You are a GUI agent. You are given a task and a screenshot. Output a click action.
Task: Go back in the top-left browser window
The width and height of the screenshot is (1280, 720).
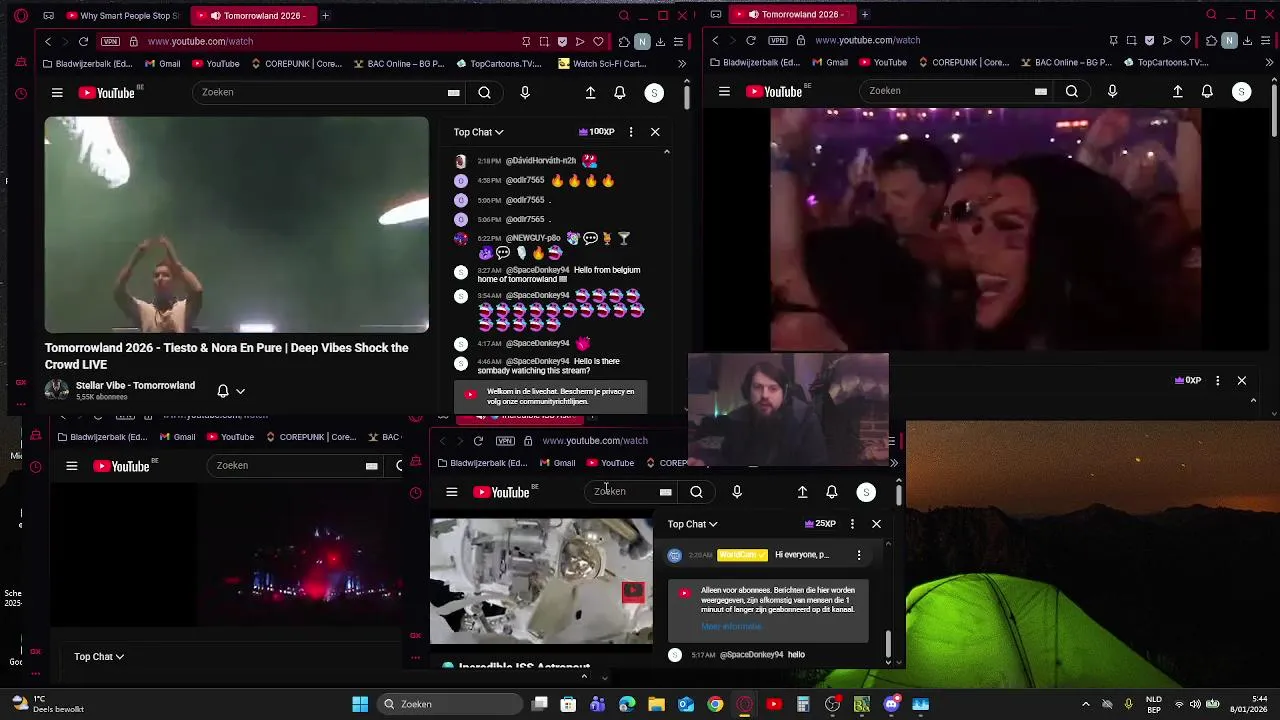coord(48,41)
